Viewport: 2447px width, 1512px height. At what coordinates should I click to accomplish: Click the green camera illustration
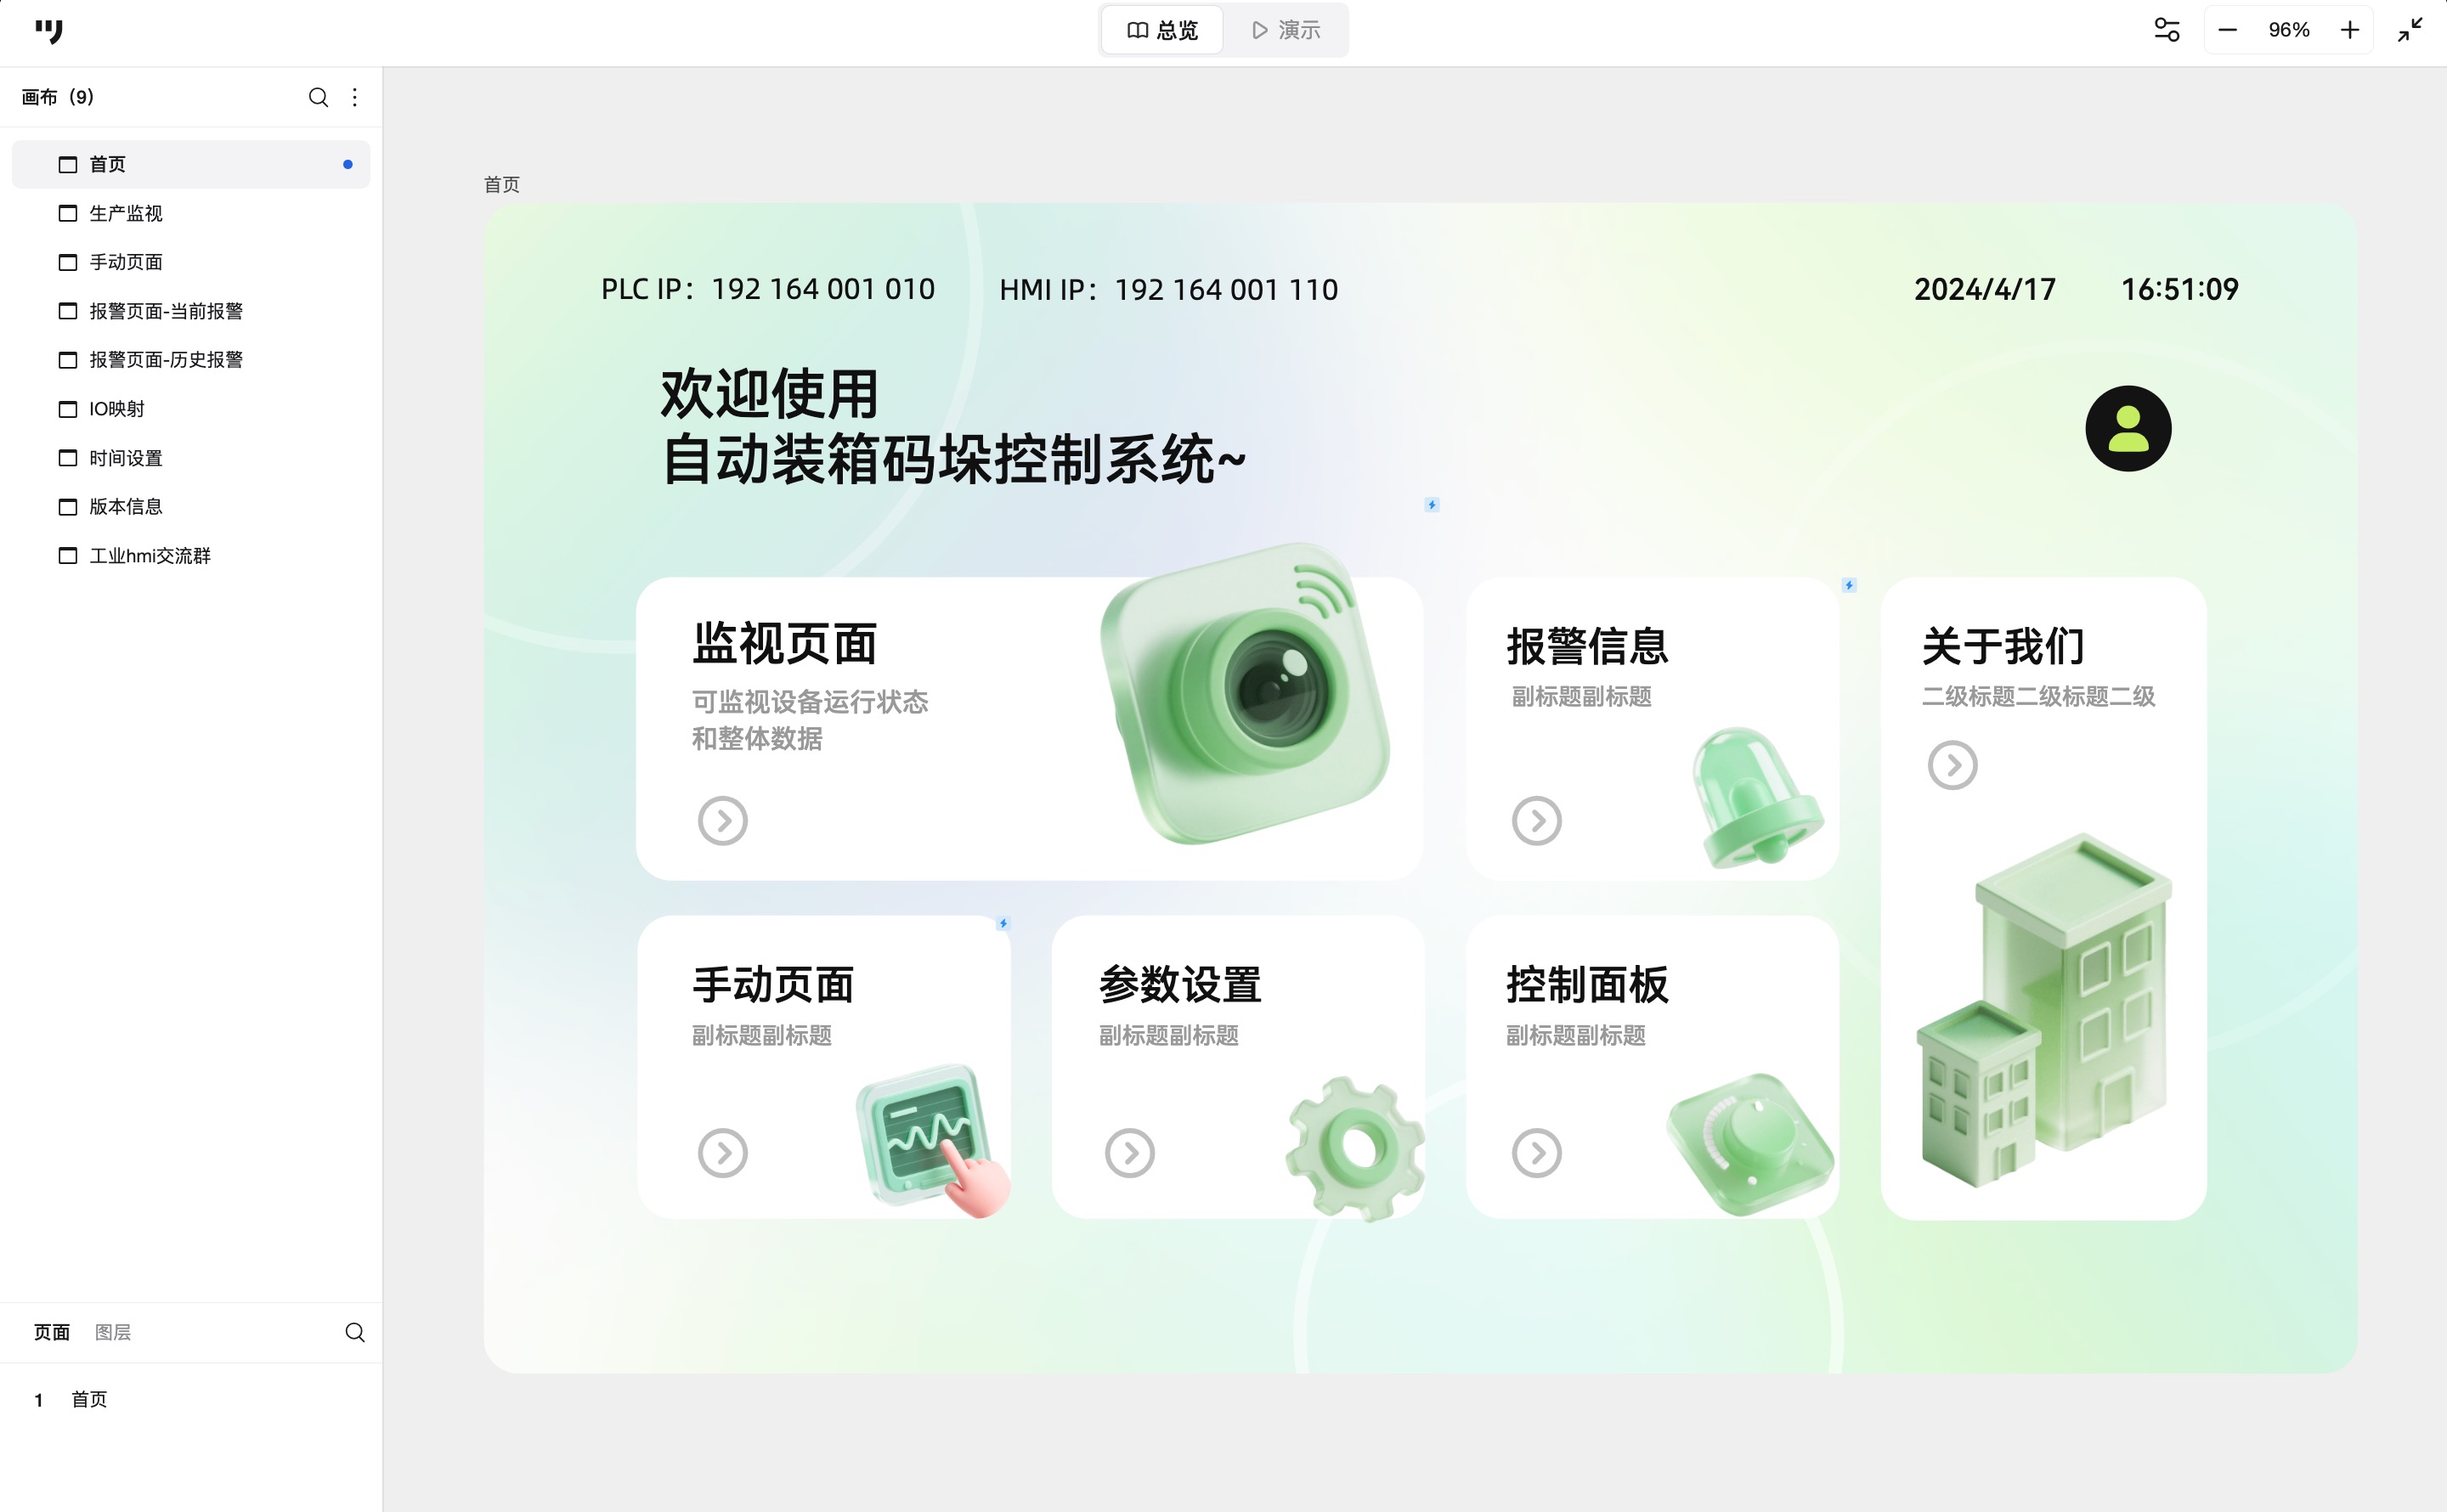pos(1246,694)
